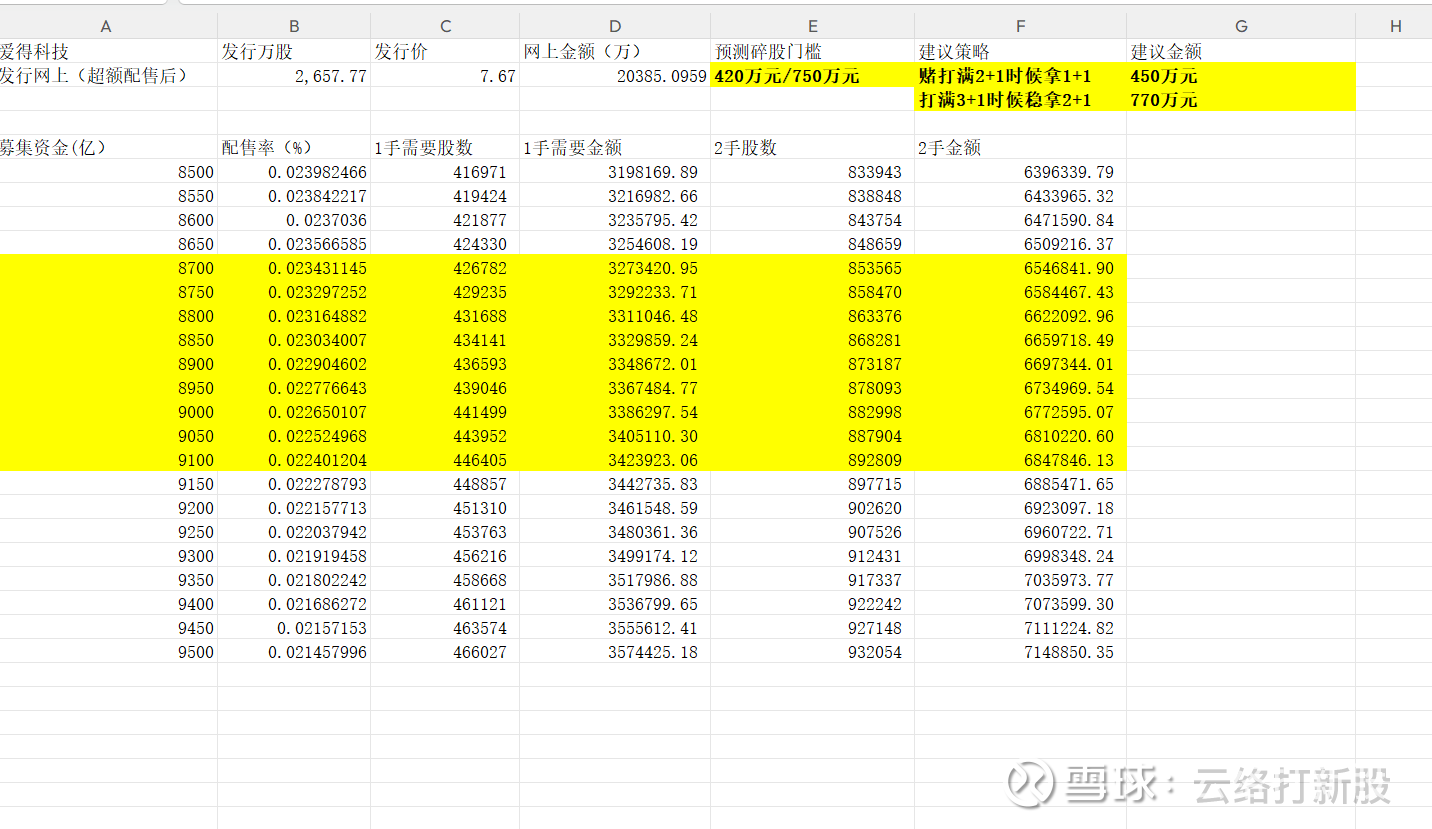Viewport: 1432px width, 829px height.
Task: Click yellow cell 420万元/750万元
Action: pos(812,76)
